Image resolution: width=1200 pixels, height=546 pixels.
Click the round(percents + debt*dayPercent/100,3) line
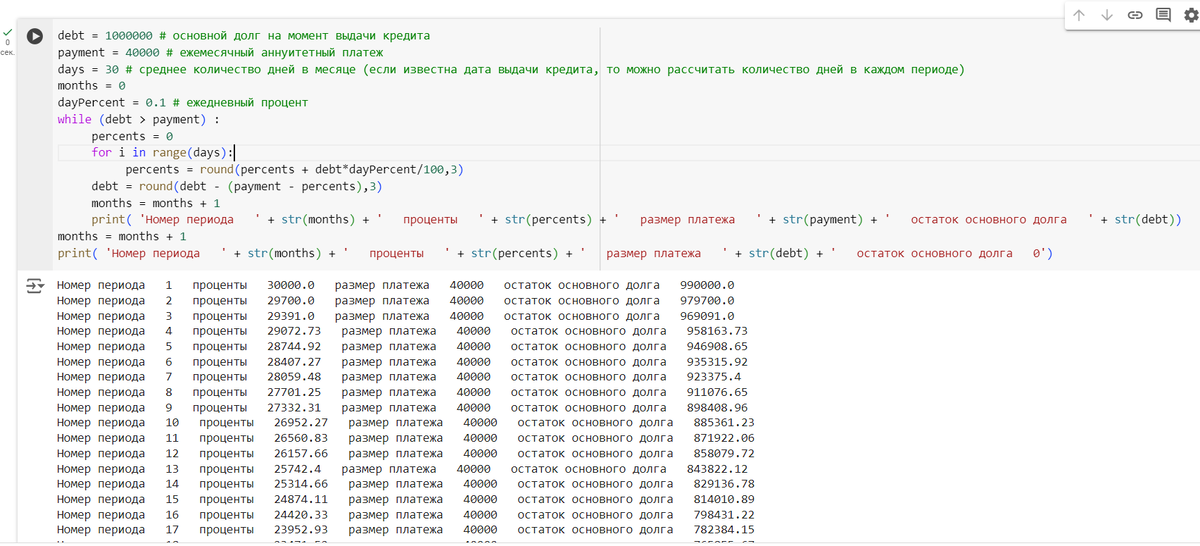[296, 169]
